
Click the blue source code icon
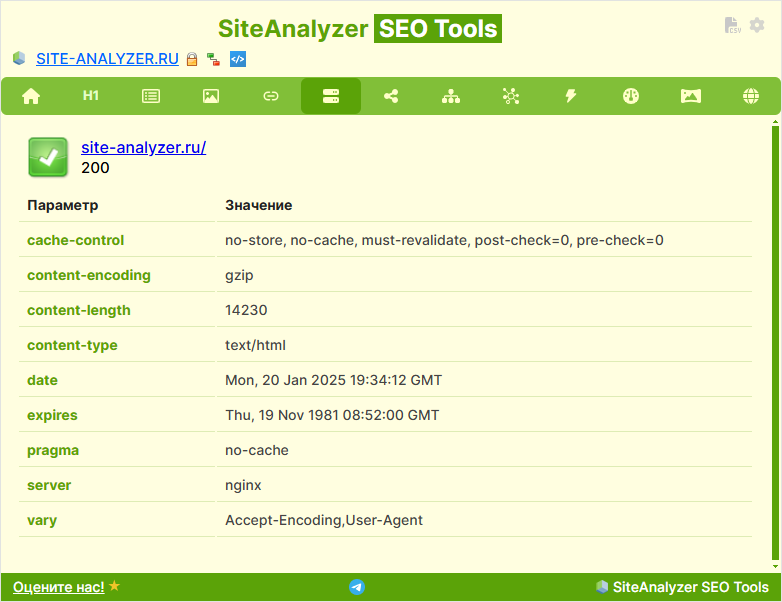[238, 59]
